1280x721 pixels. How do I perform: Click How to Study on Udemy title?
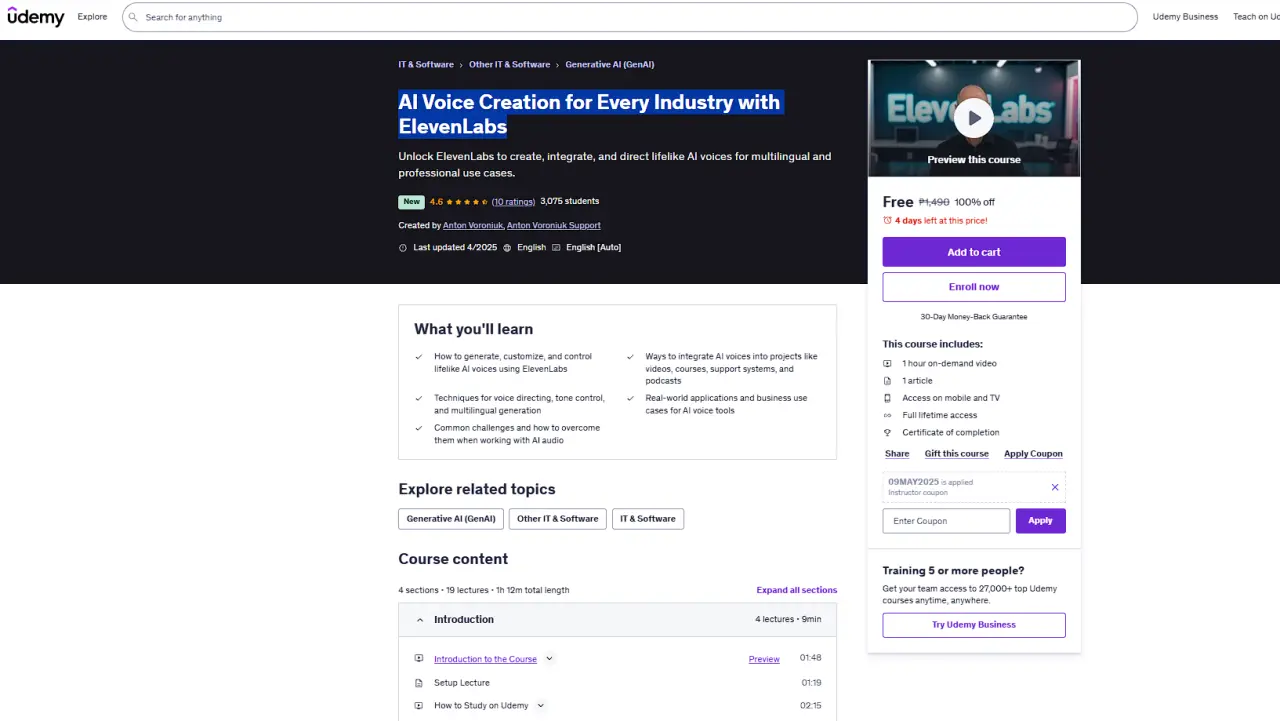[x=481, y=706]
